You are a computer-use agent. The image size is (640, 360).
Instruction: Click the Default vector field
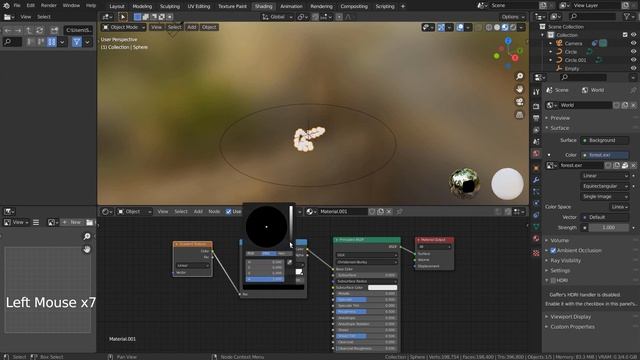[604, 217]
